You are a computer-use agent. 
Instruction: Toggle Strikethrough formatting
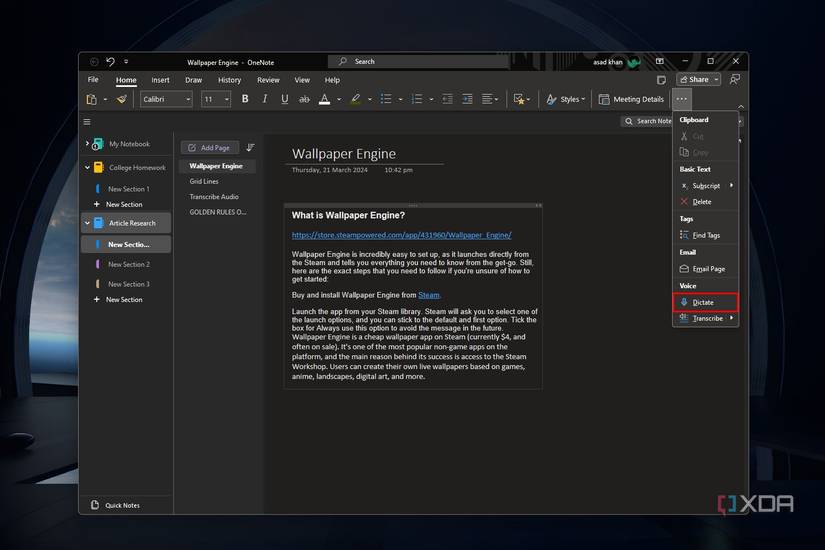point(304,99)
